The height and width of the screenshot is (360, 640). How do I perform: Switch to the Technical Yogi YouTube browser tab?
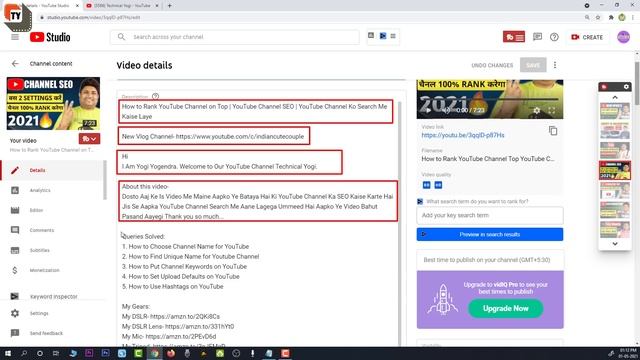pyautogui.click(x=122, y=6)
